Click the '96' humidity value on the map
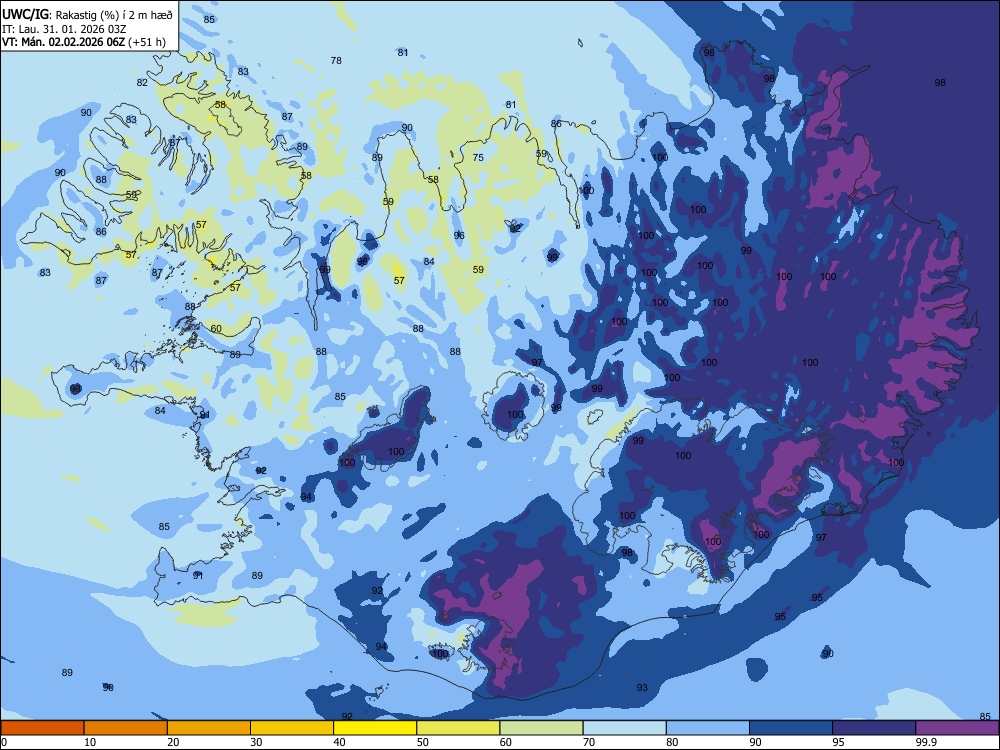The image size is (1000, 750). point(459,235)
